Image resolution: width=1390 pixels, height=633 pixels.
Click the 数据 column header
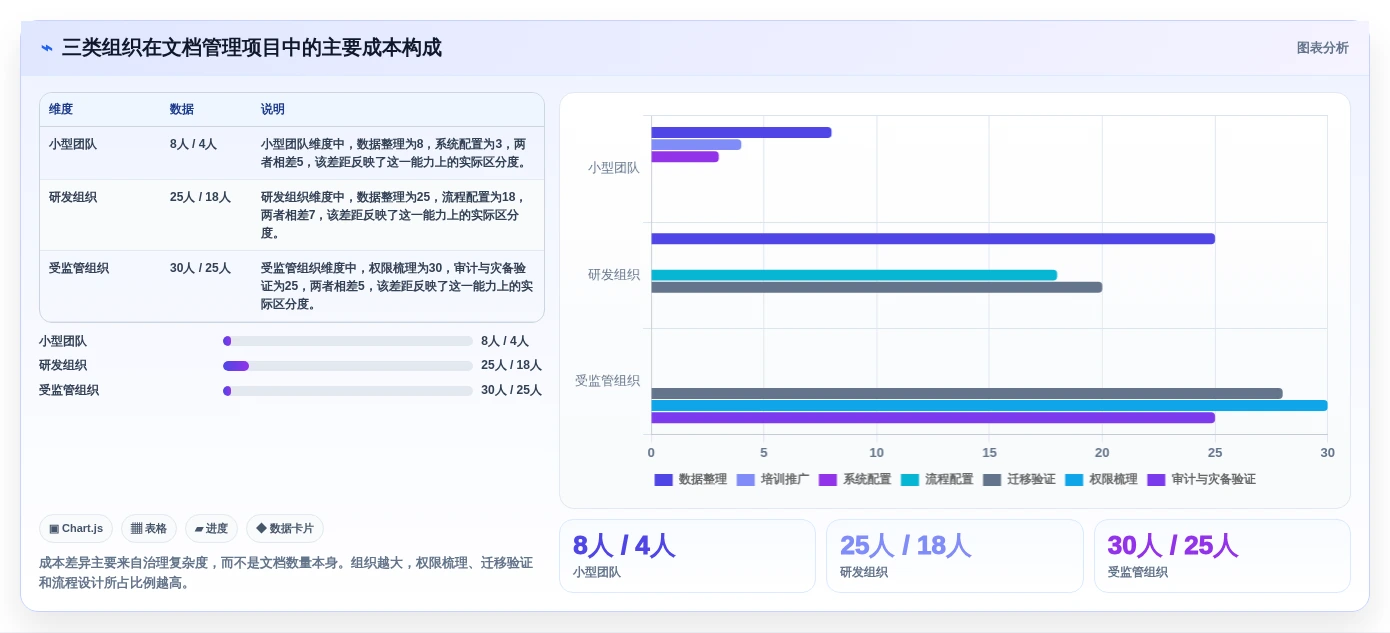coord(182,109)
